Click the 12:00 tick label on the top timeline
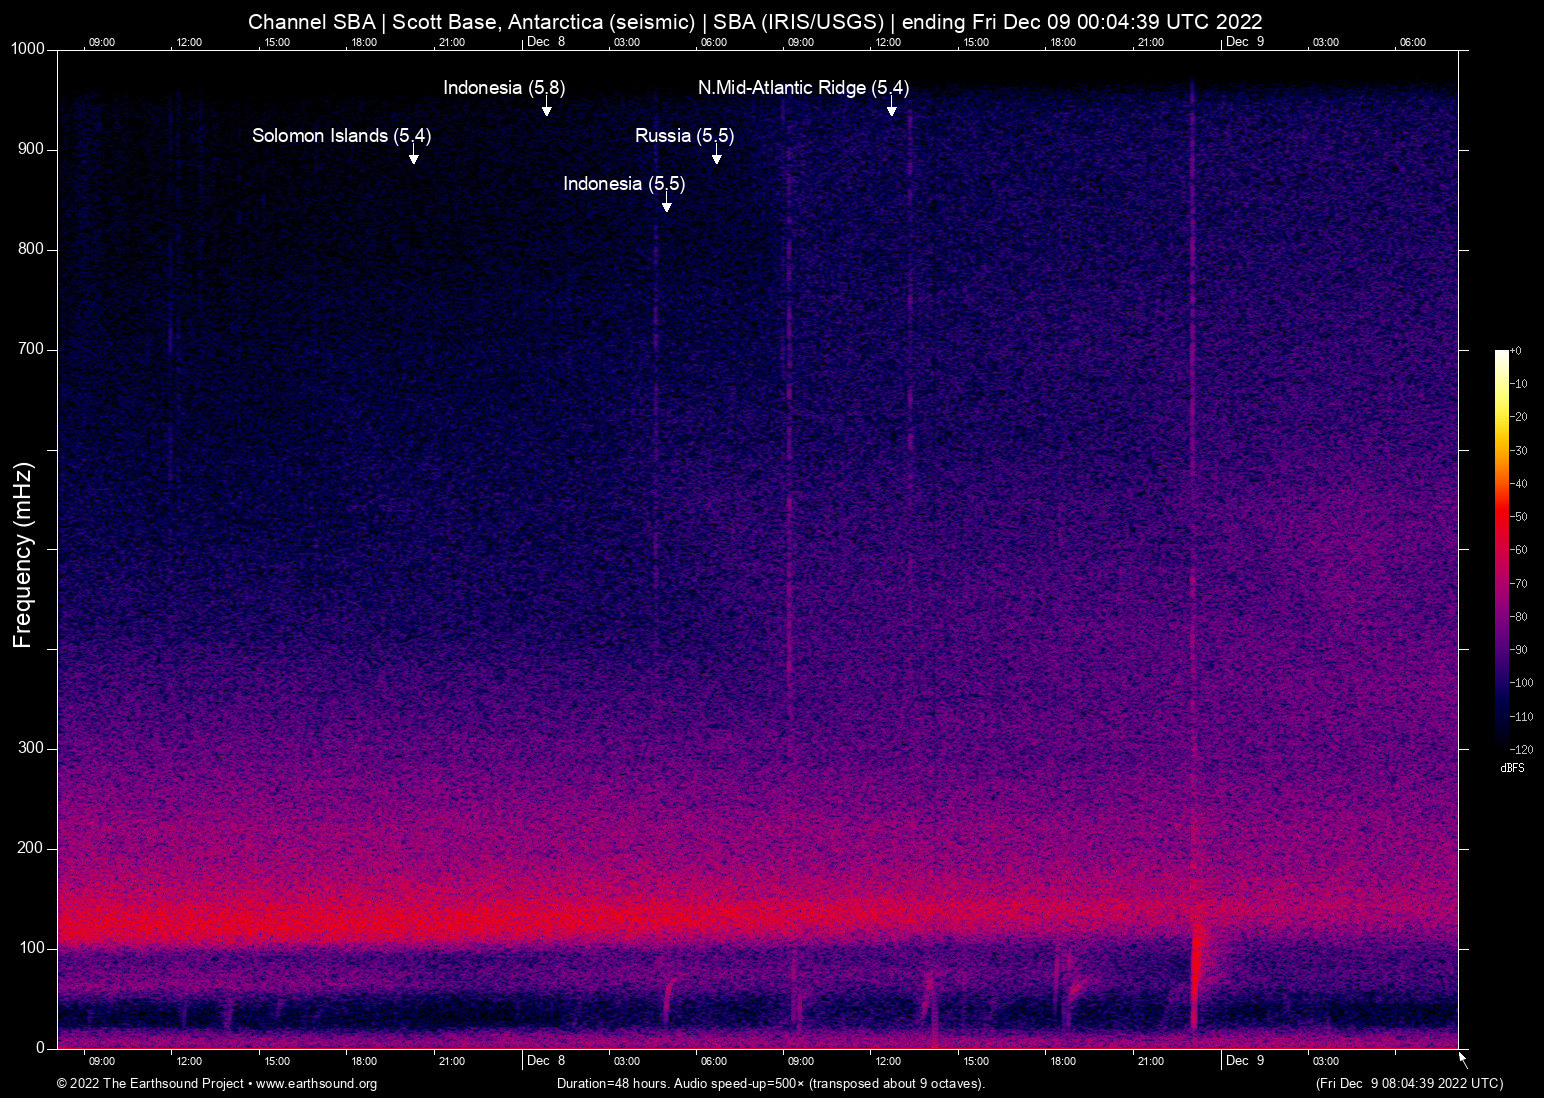The image size is (1544, 1098). [x=189, y=42]
